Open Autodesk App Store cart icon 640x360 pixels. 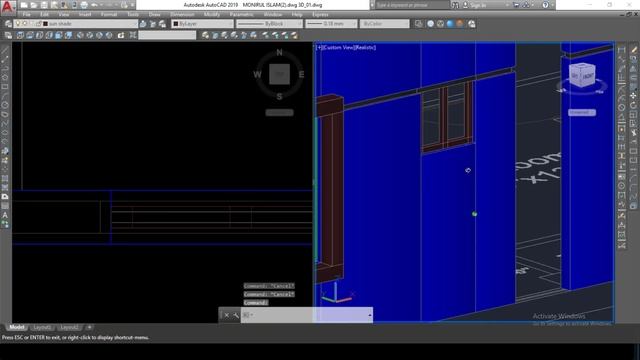(x=516, y=5)
